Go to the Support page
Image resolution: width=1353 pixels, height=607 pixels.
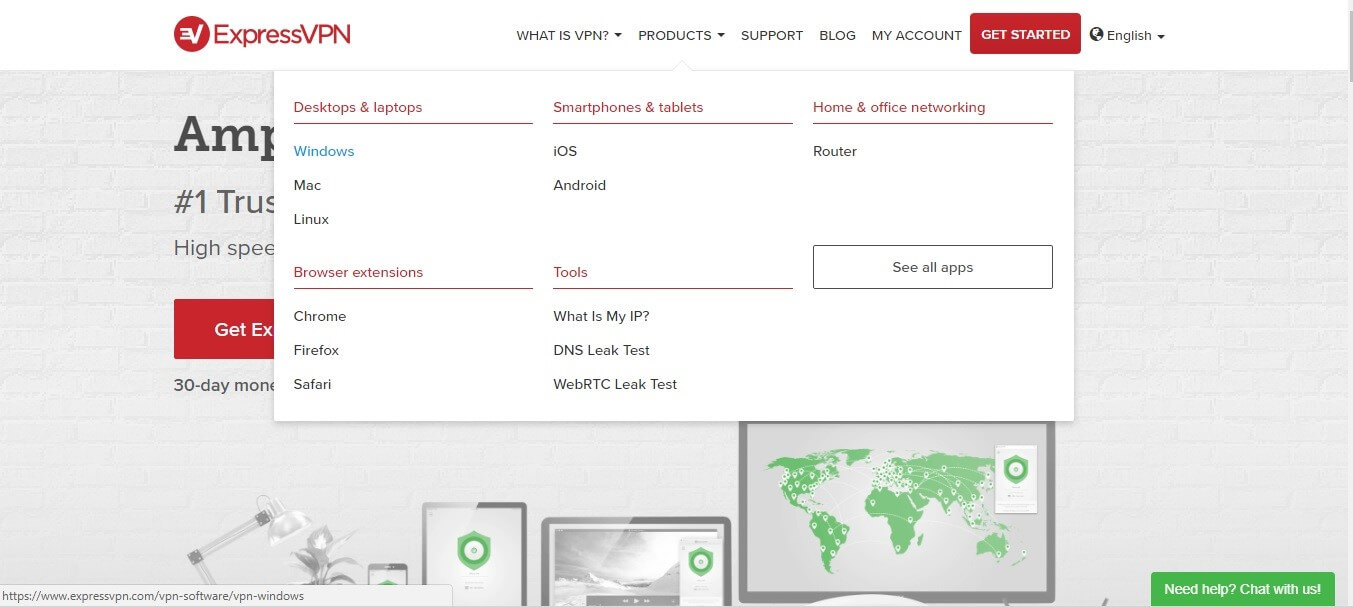[772, 35]
